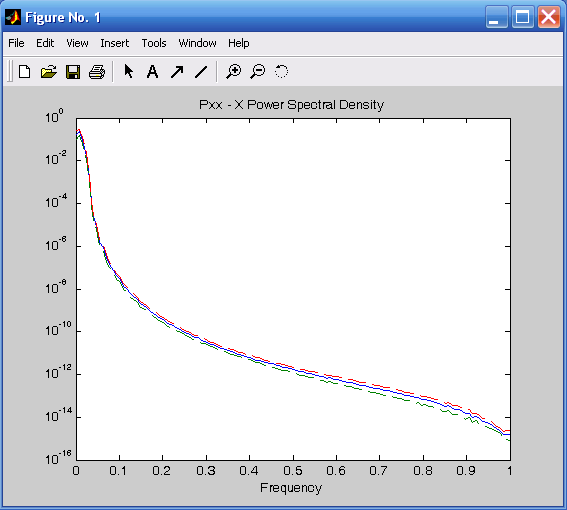Open the Window menu
Image resolution: width=567 pixels, height=510 pixels.
[197, 43]
